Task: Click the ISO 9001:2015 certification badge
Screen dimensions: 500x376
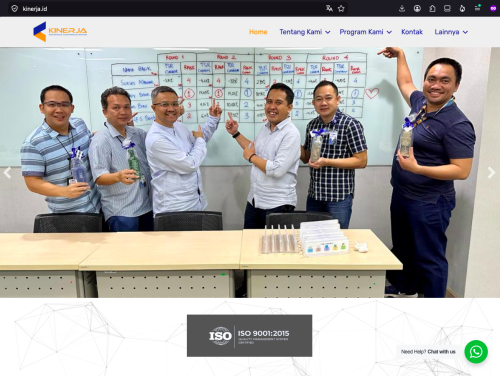Action: coord(249,336)
